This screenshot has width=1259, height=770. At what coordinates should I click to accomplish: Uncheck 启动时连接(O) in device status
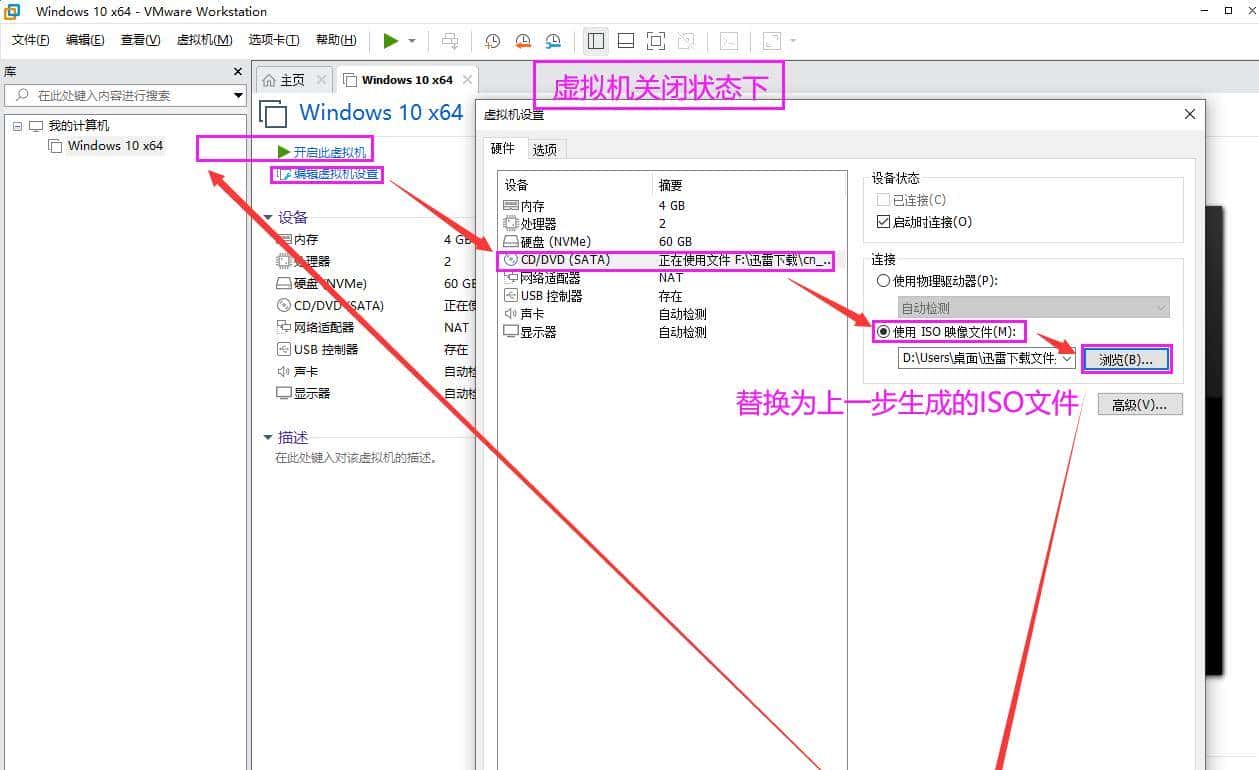point(883,221)
